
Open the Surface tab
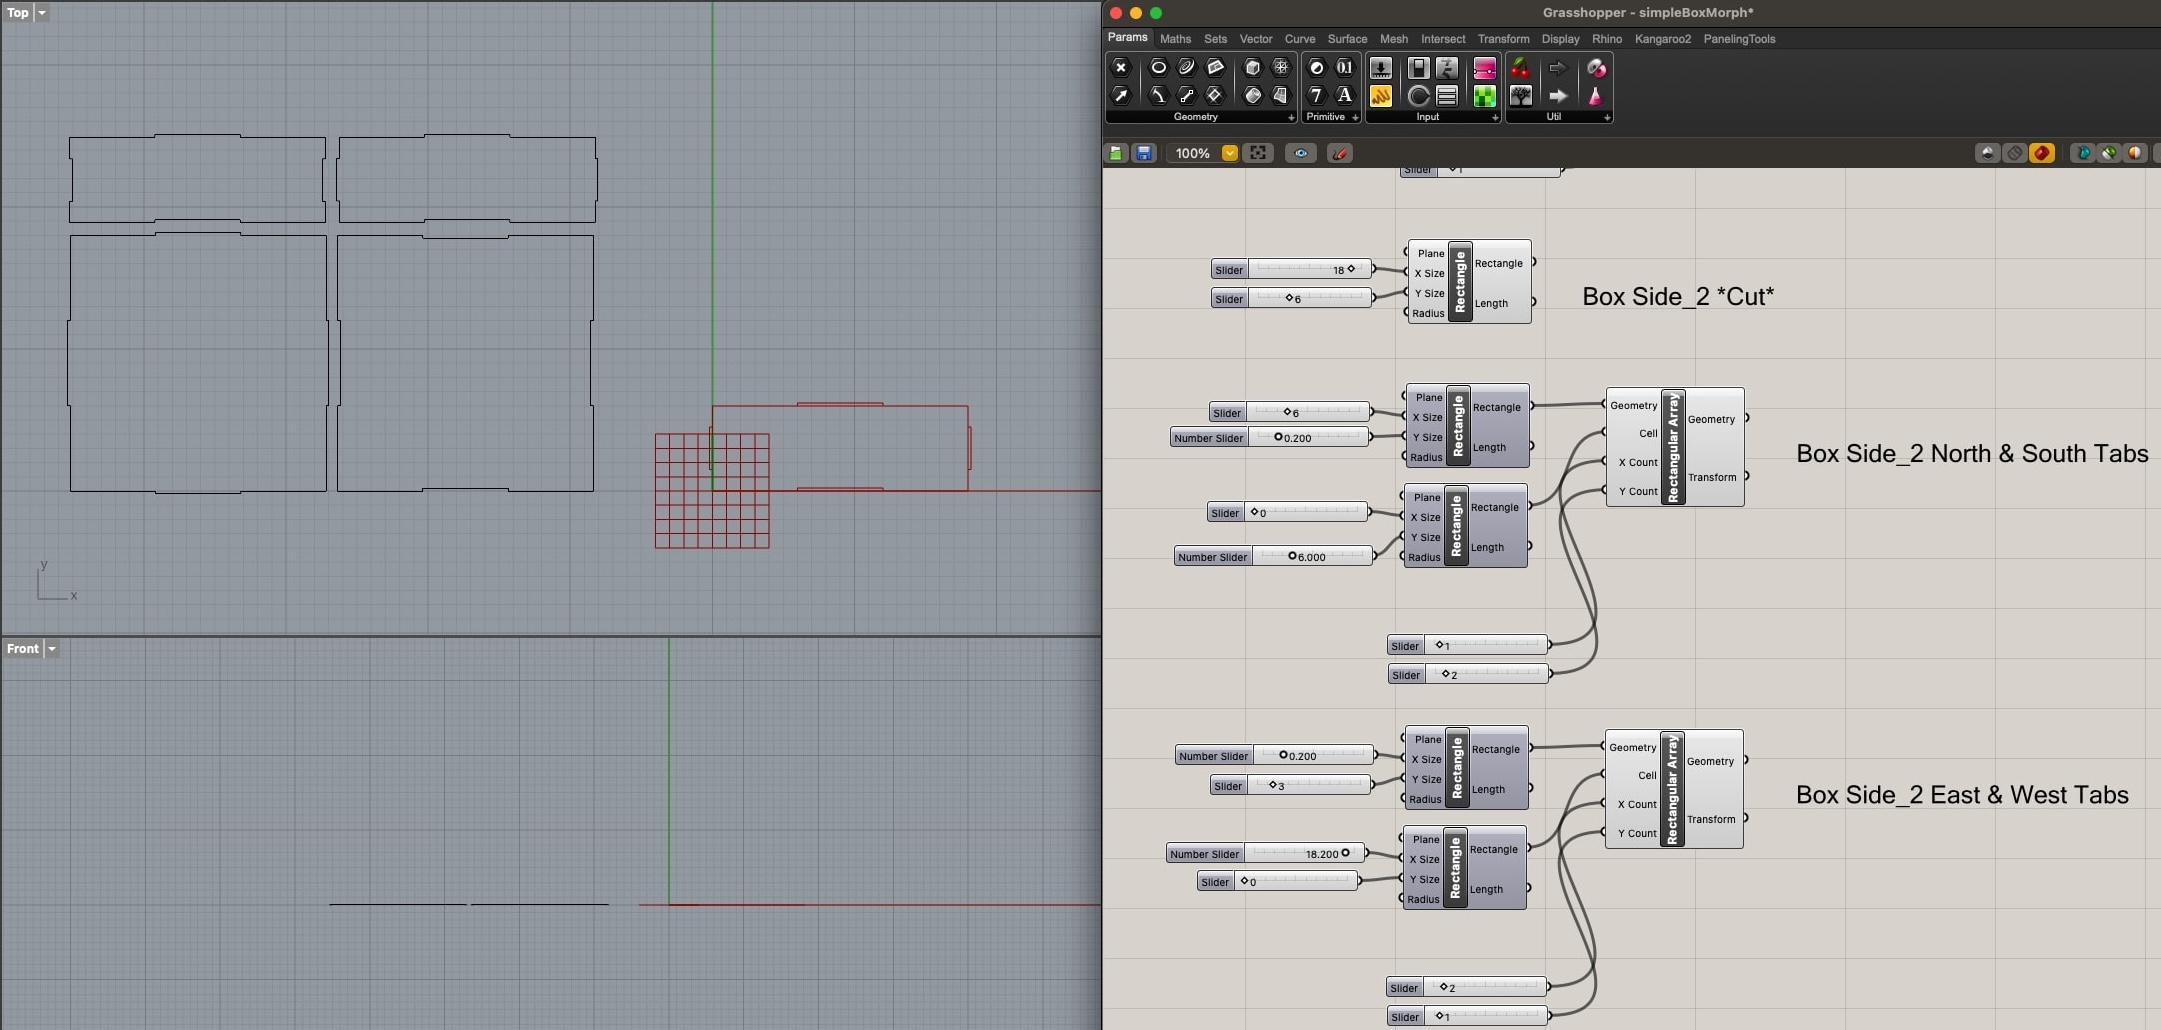point(1347,39)
